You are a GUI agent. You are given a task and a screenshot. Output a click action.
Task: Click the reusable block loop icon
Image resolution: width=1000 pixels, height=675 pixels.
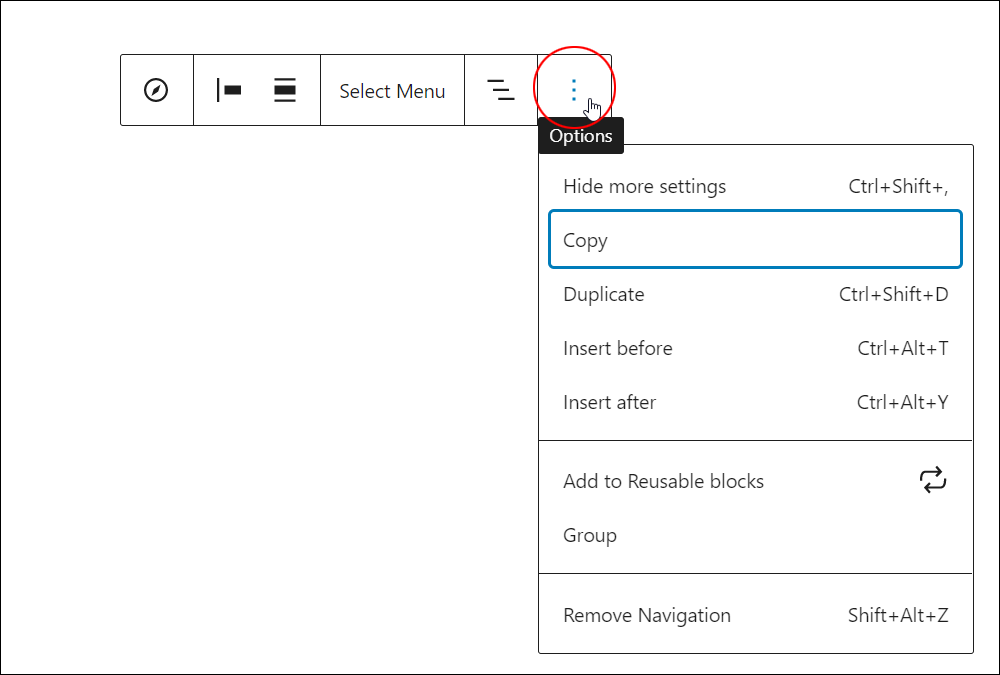coord(933,480)
